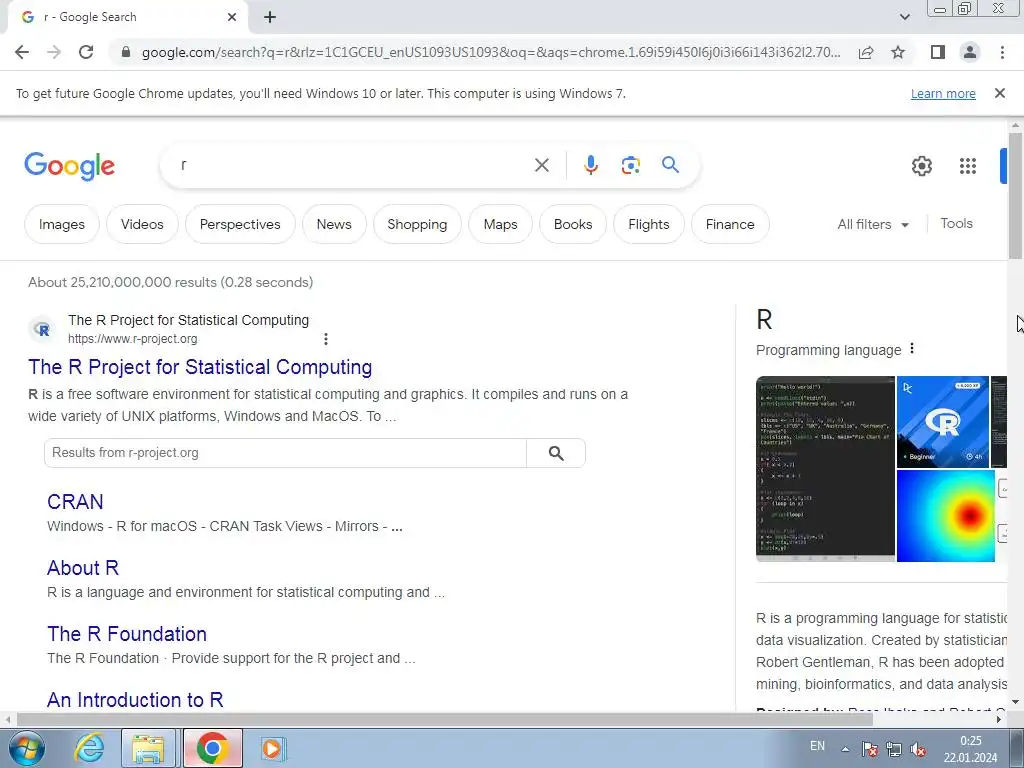The image size is (1024, 768).
Task: Open more options beside Programming language
Action: (912, 349)
